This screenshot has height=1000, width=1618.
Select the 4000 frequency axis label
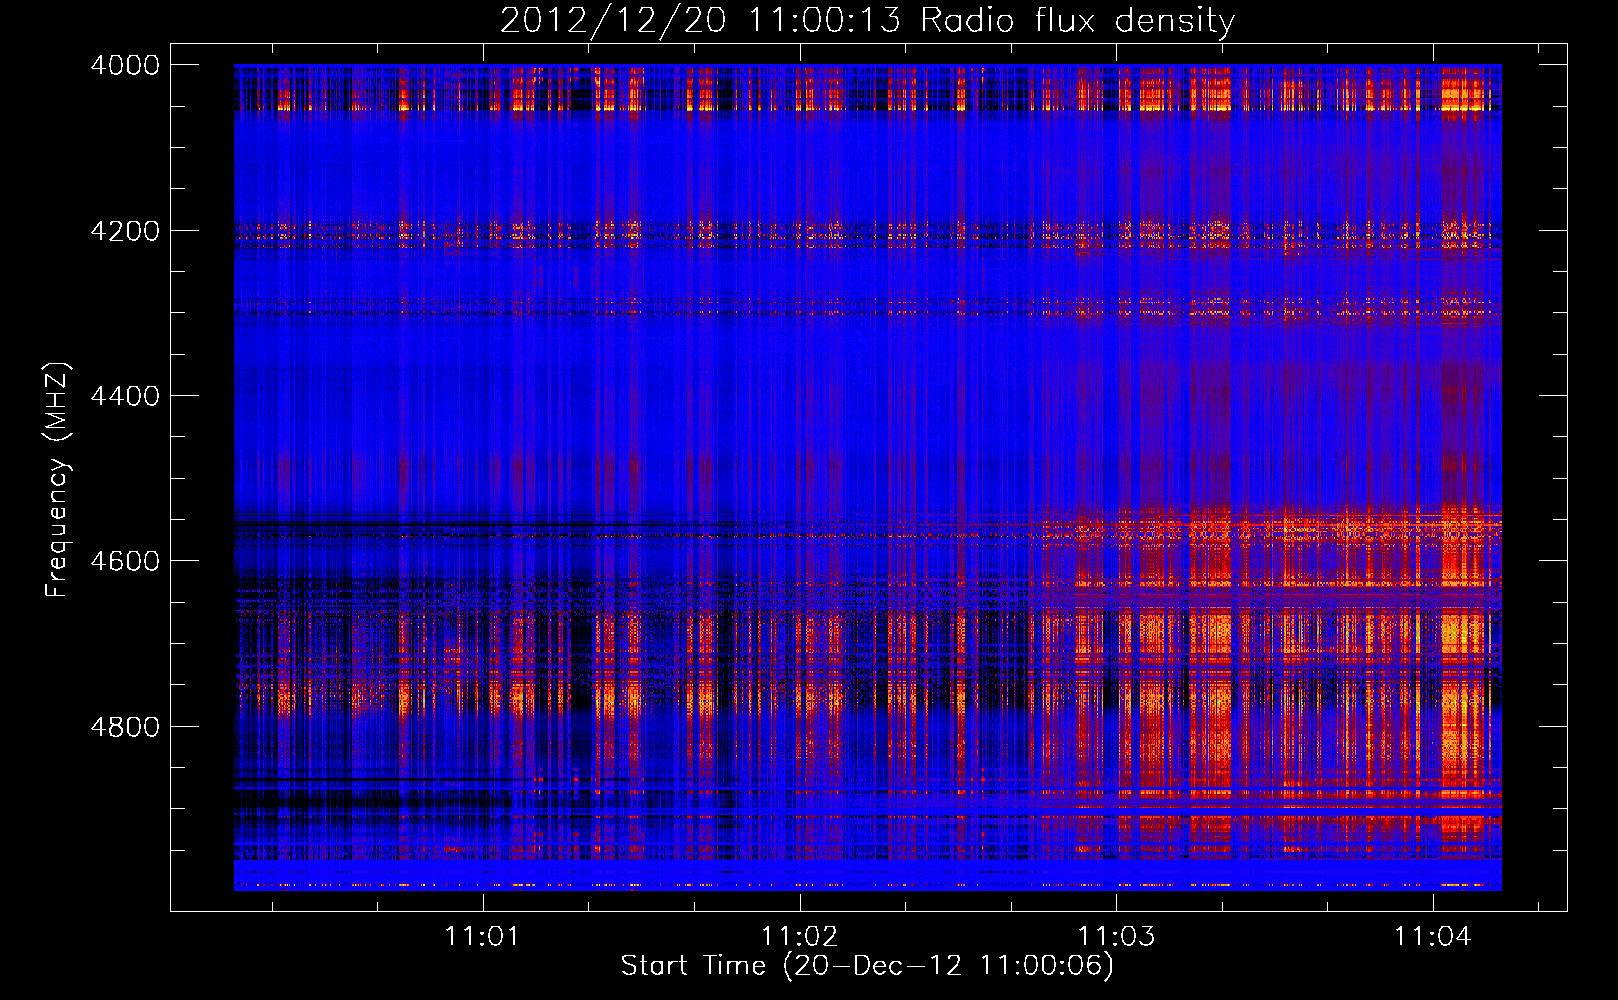[x=125, y=65]
